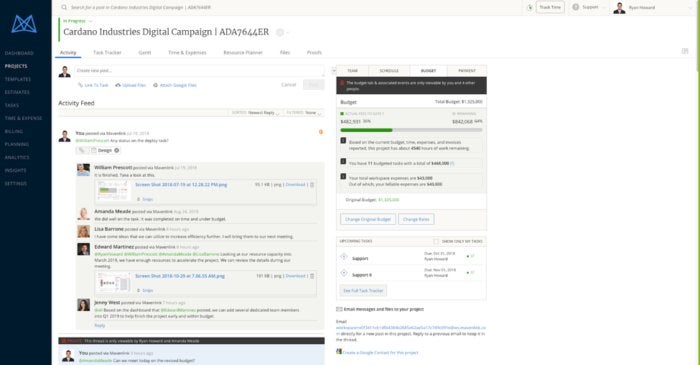Switch to the Task Tracker tab
This screenshot has height=365, width=700.
point(107,52)
